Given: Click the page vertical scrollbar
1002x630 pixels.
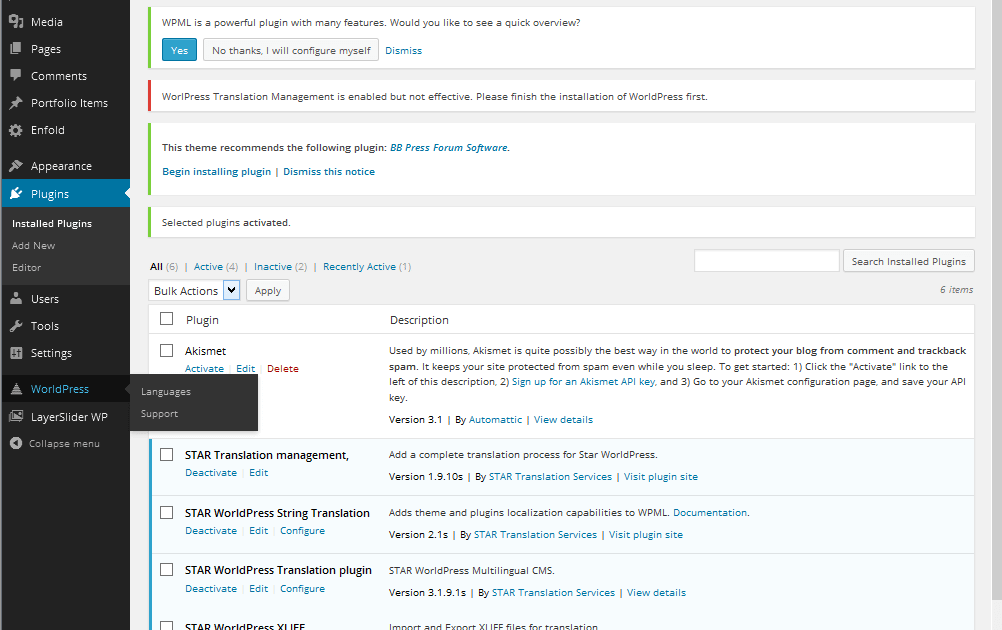Looking at the screenshot, I should 997,300.
